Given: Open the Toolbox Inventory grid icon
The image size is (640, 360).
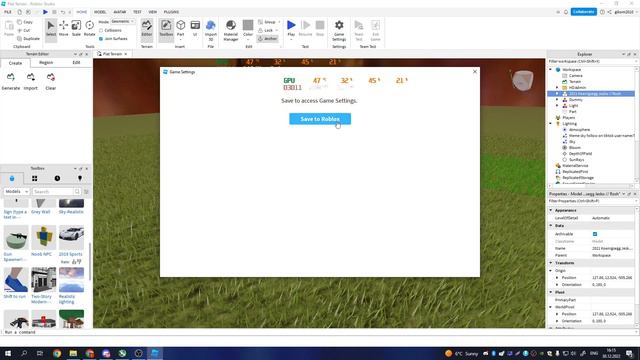Looking at the screenshot, I should click(35, 178).
